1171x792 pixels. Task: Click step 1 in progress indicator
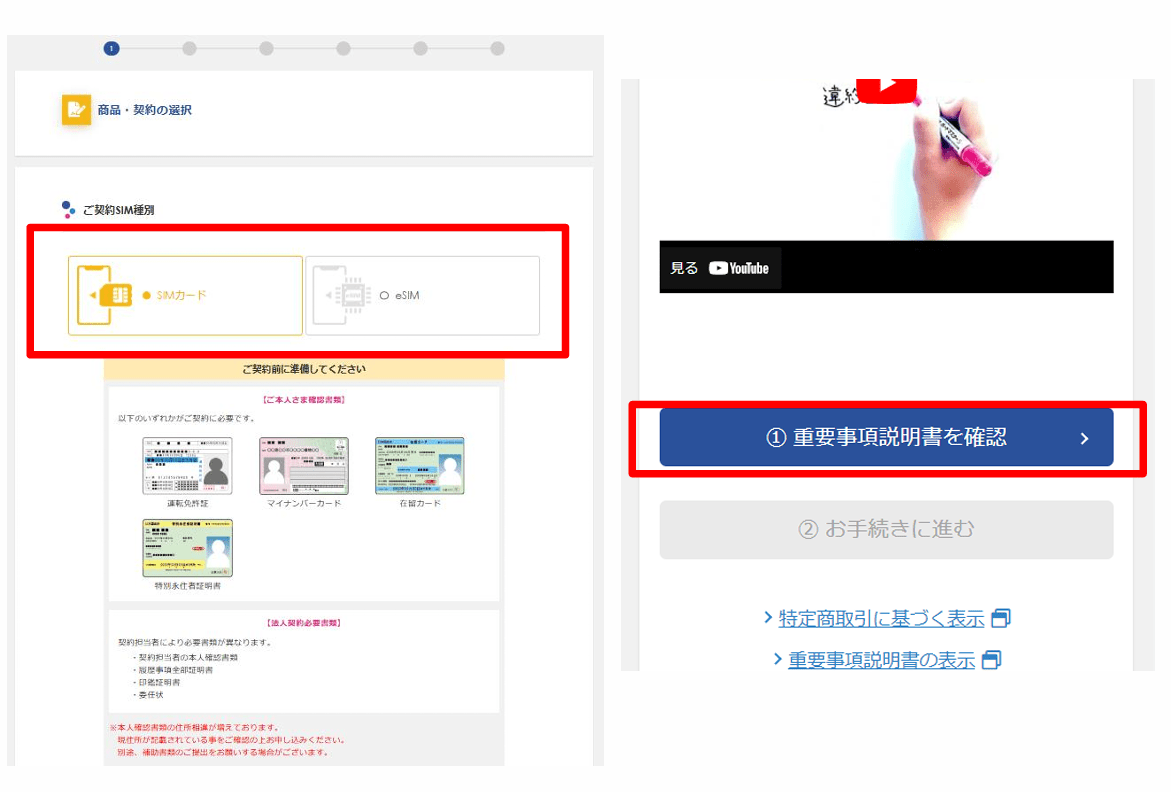pos(111,48)
